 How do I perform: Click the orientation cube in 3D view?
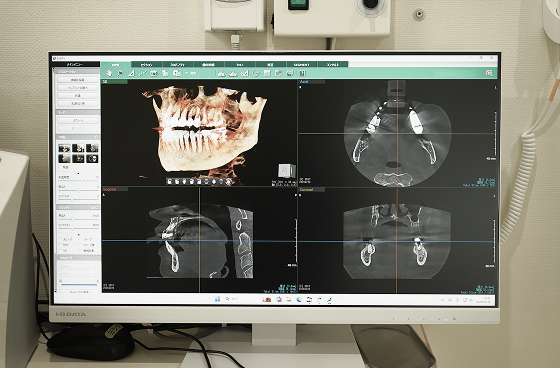pos(286,171)
